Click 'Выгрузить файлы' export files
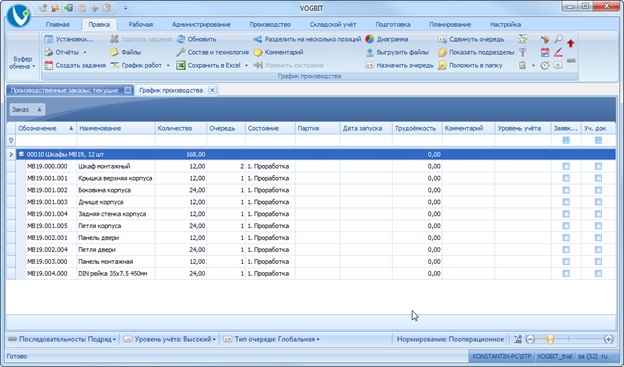The image size is (624, 367). [397, 52]
